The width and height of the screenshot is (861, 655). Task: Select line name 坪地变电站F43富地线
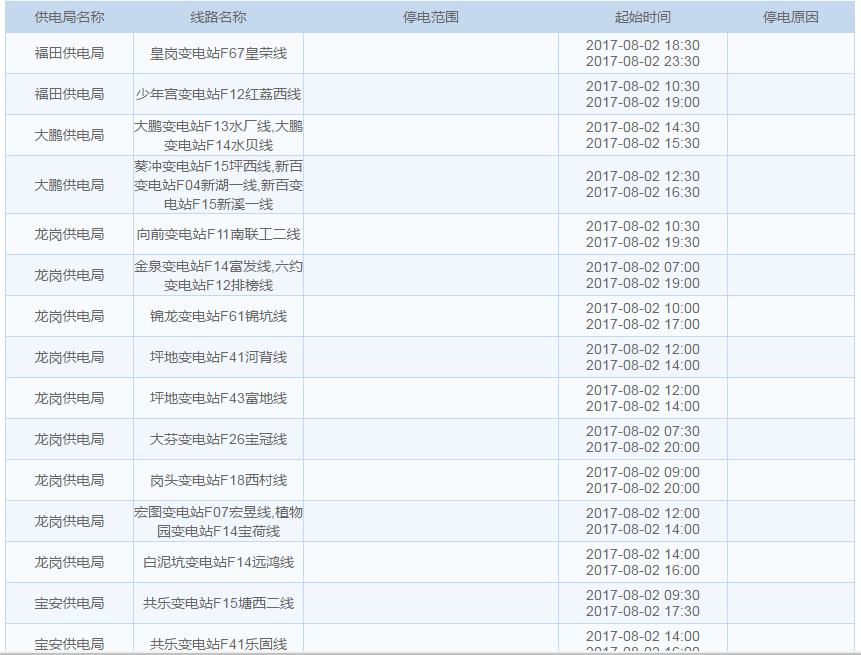pos(219,399)
